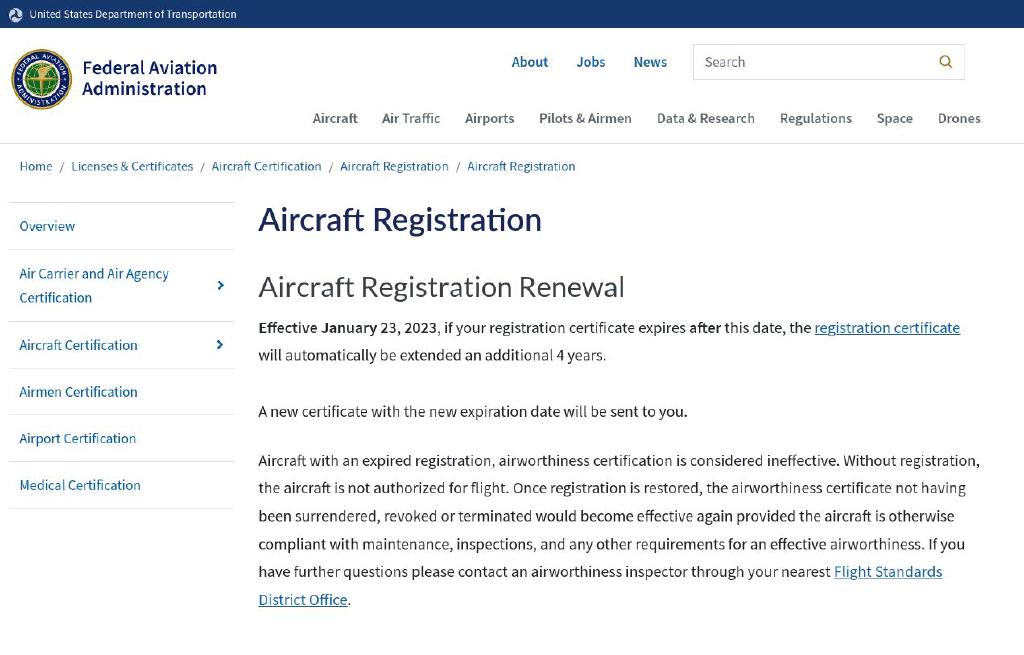Click the Licenses & Certificates breadcrumb
Image resolution: width=1024 pixels, height=655 pixels.
pyautogui.click(x=132, y=166)
